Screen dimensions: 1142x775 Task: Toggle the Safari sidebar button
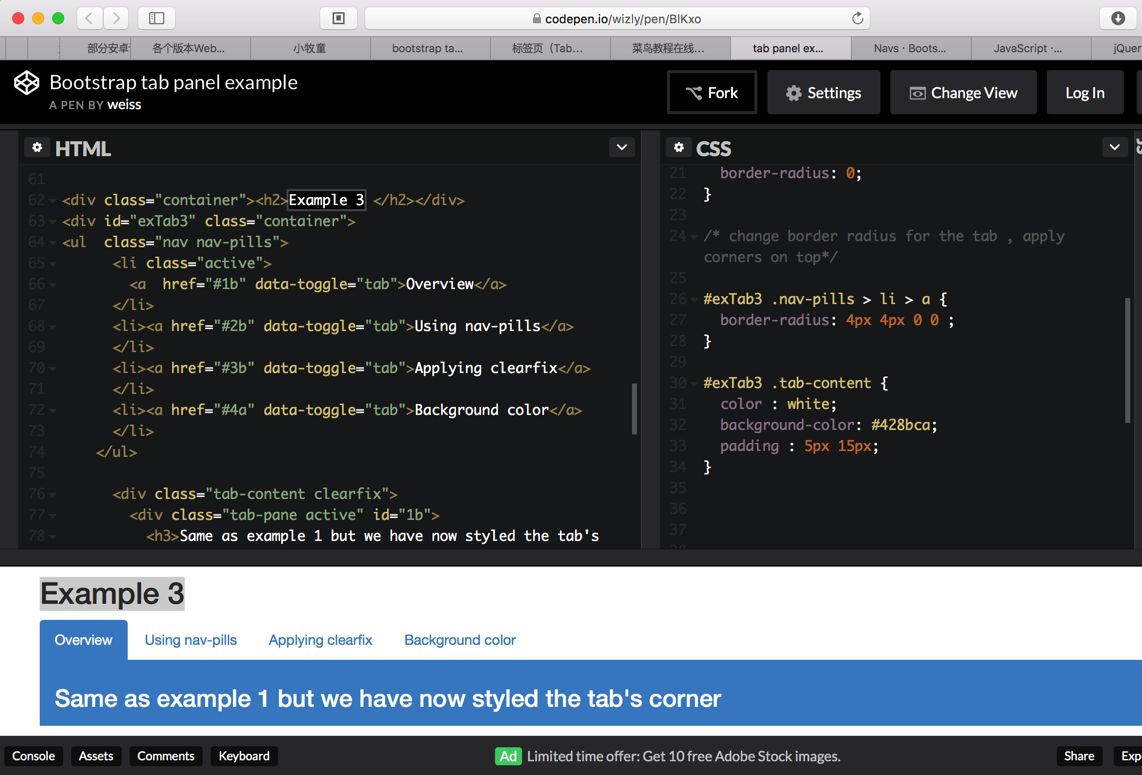point(157,18)
